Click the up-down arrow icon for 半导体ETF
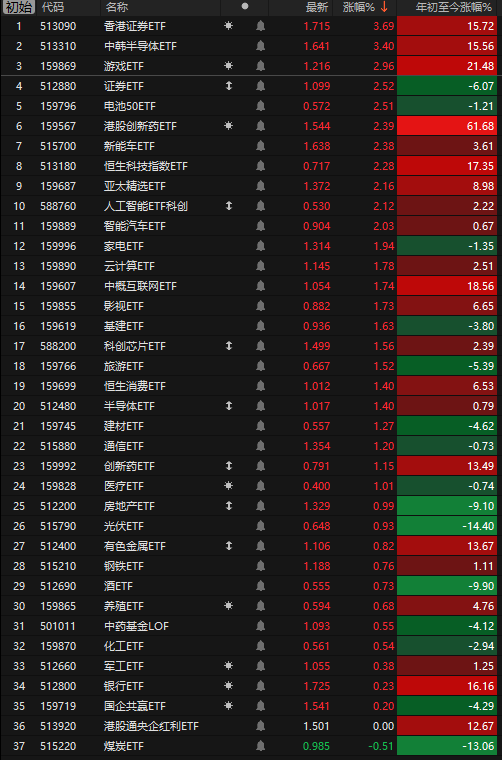 point(229,406)
